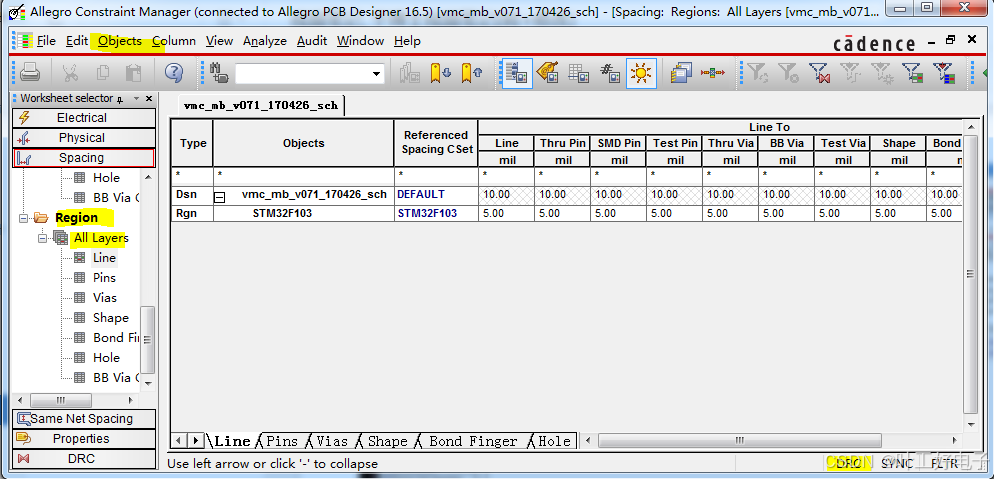
Task: Open the Analyze menu
Action: click(x=265, y=41)
